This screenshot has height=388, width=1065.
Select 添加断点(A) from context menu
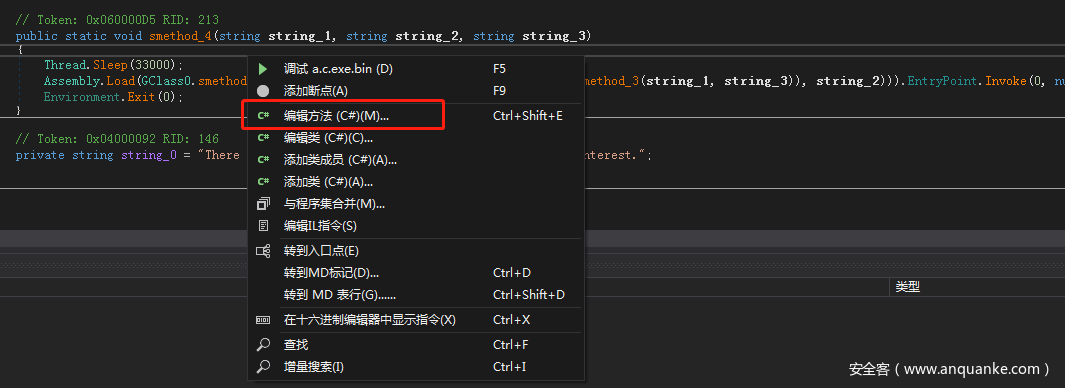click(x=416, y=90)
